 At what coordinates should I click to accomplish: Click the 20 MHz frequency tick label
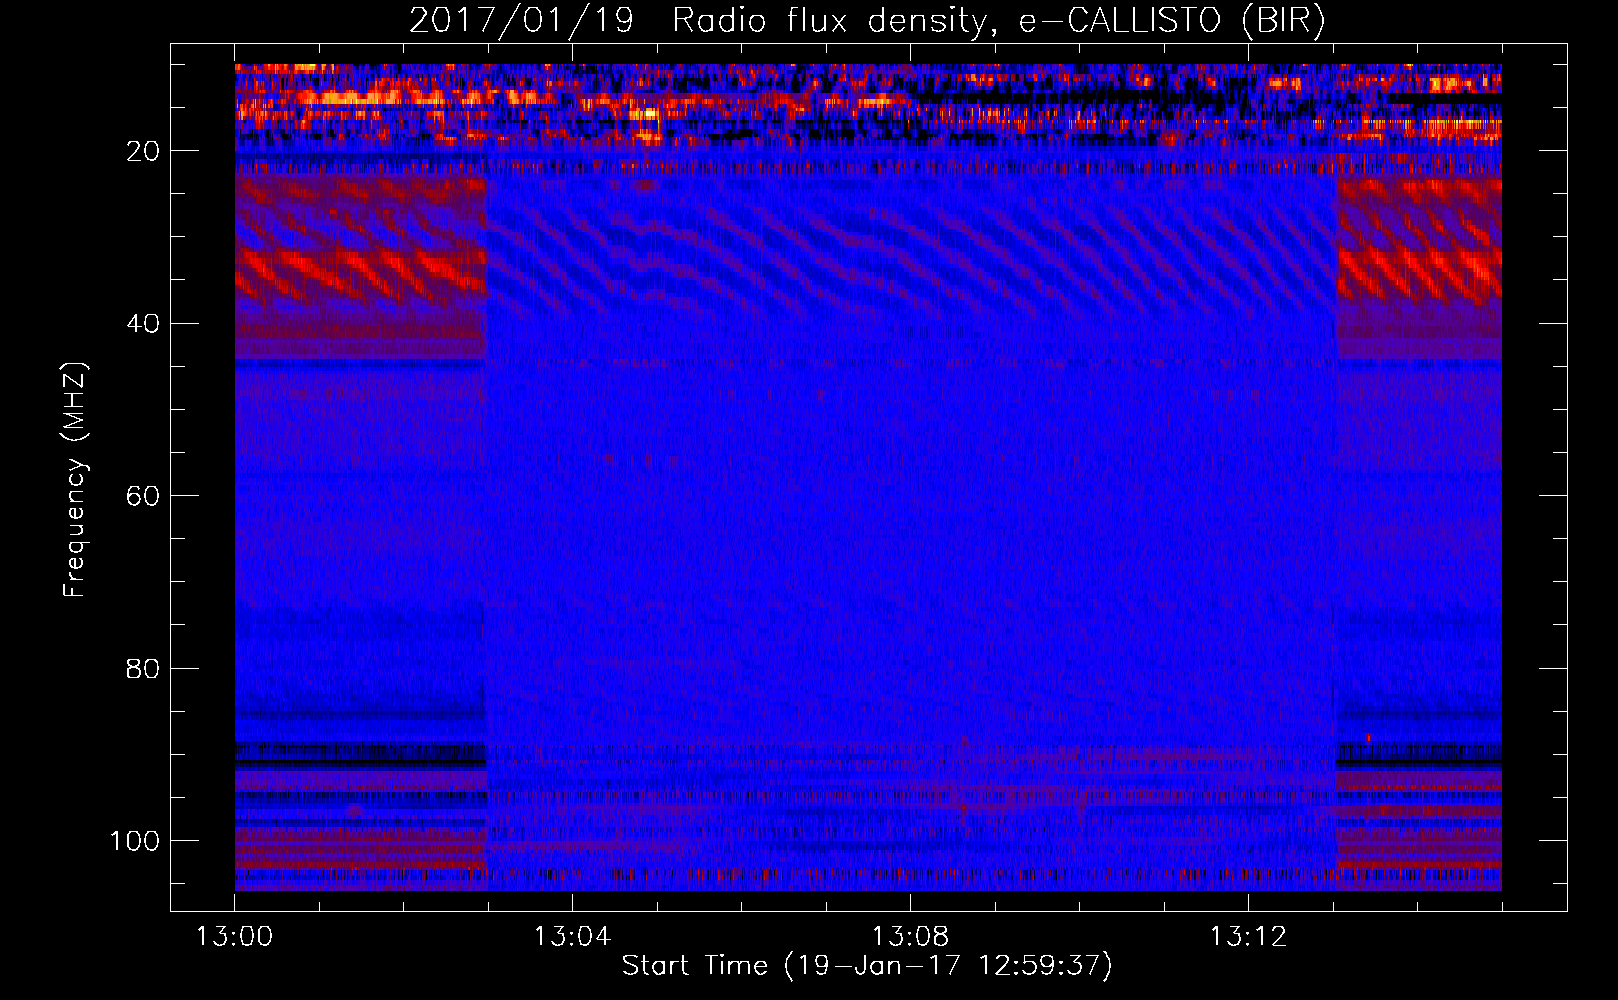(x=144, y=151)
